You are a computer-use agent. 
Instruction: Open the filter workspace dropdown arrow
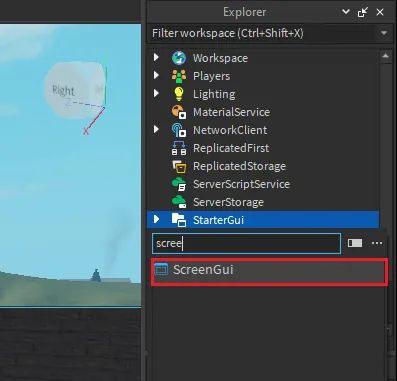pos(384,33)
